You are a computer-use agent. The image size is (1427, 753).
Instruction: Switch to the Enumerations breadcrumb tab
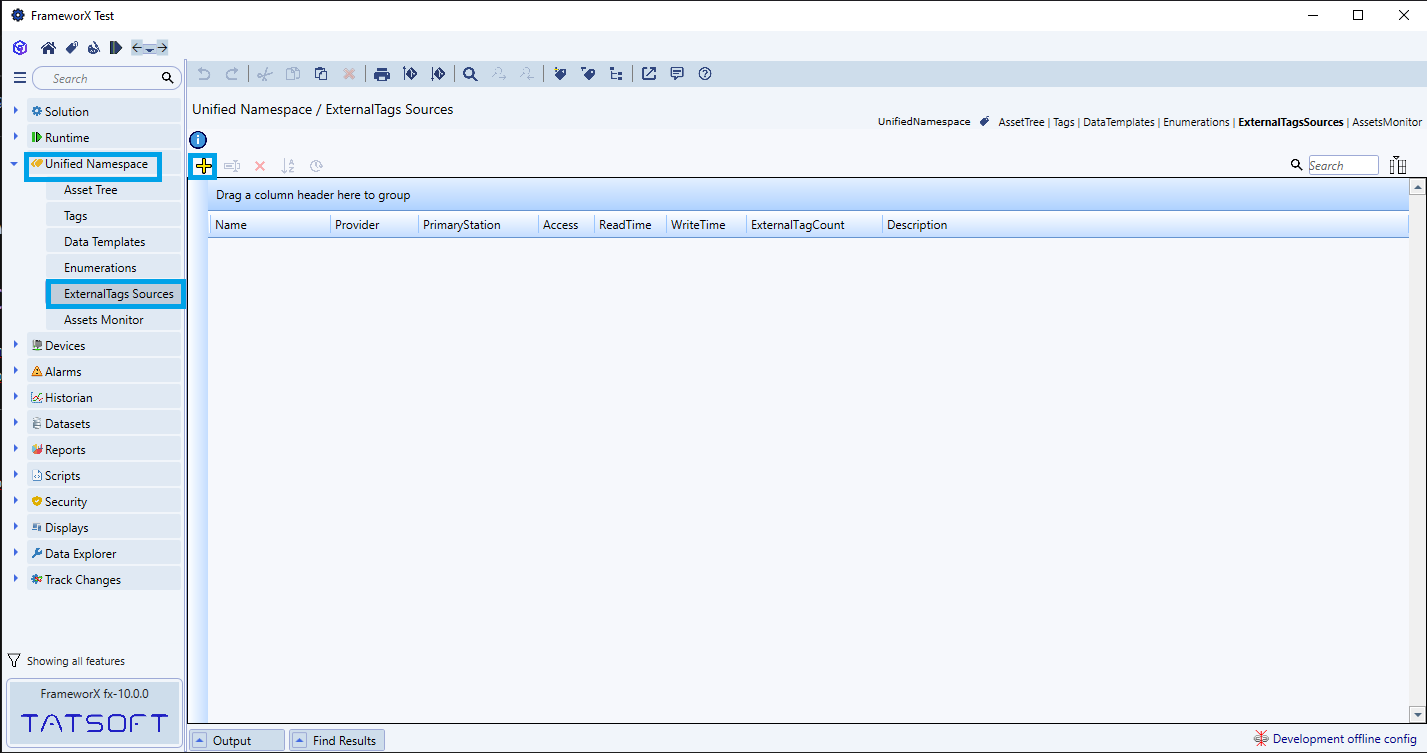(x=1196, y=122)
